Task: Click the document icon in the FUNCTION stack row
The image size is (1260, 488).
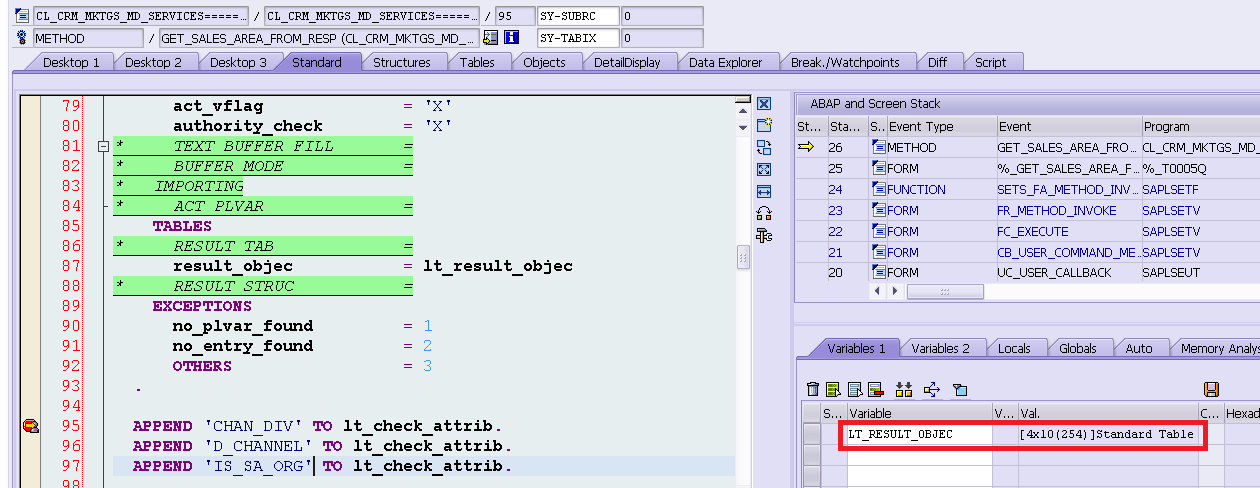Action: 879,189
